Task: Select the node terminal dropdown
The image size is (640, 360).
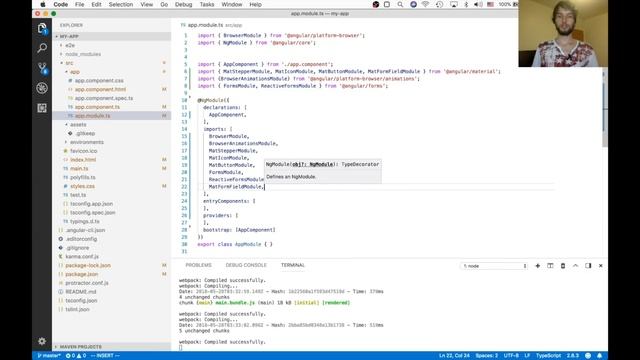Action: tap(494, 266)
